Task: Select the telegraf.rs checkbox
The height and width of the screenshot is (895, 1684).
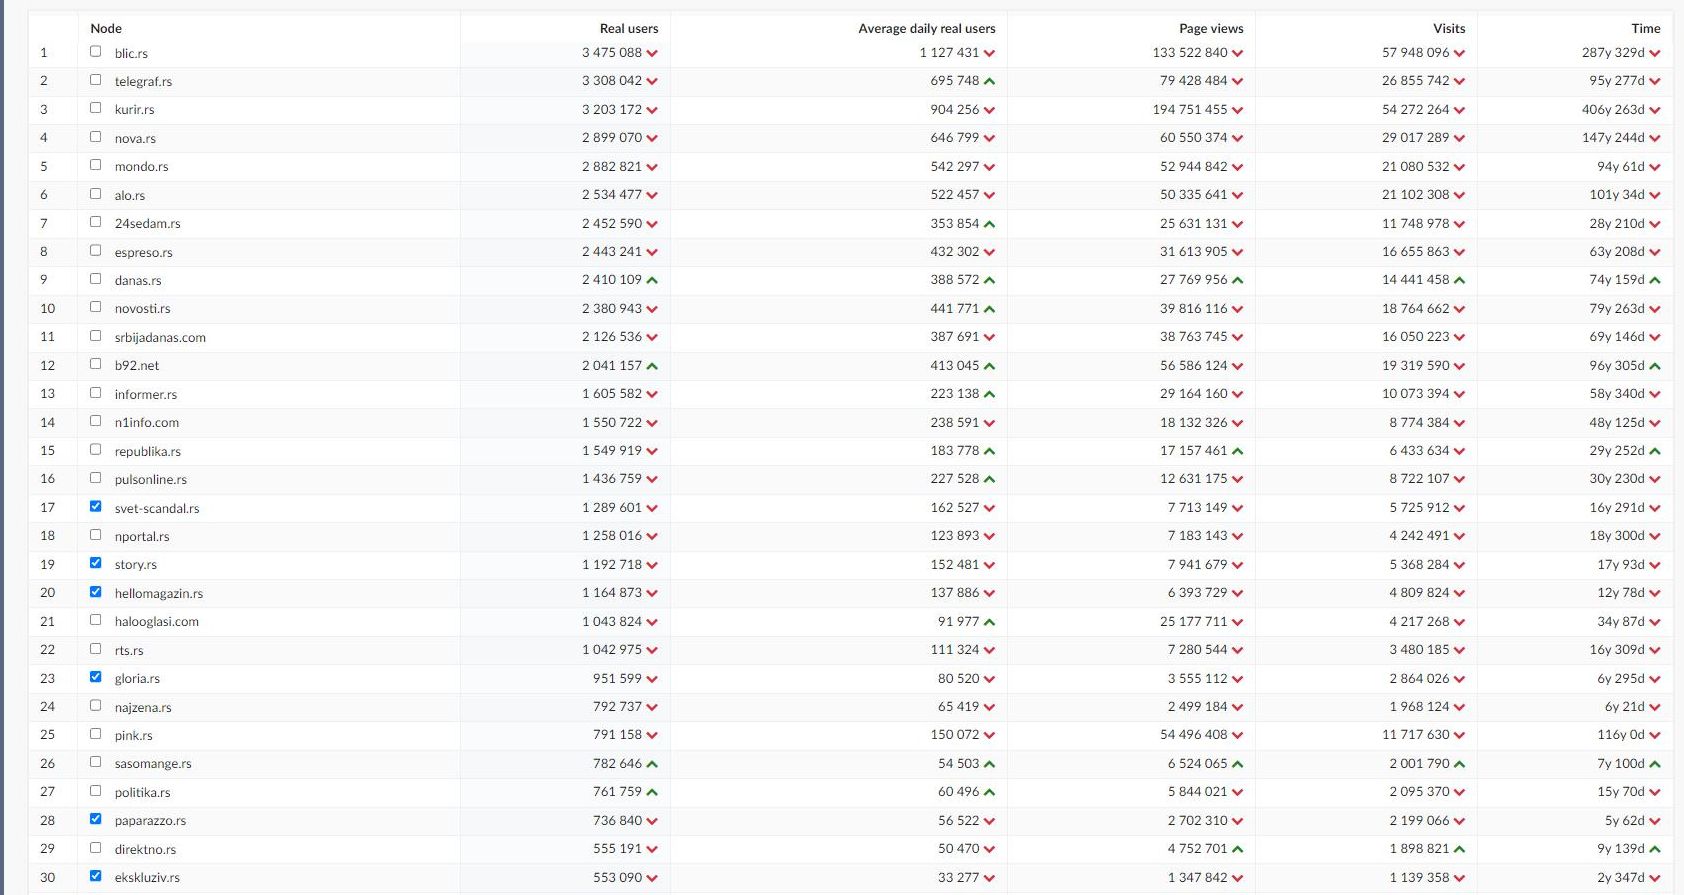Action: 96,79
